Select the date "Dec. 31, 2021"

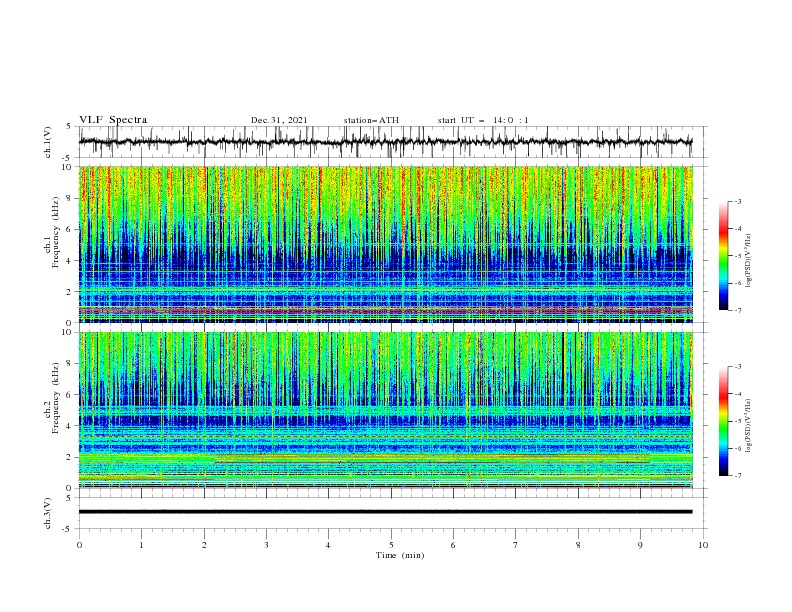pos(279,120)
